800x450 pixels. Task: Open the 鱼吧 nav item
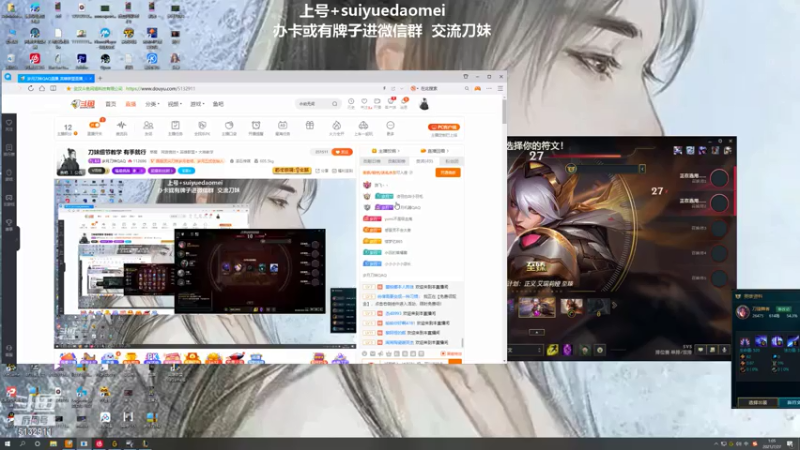218,104
